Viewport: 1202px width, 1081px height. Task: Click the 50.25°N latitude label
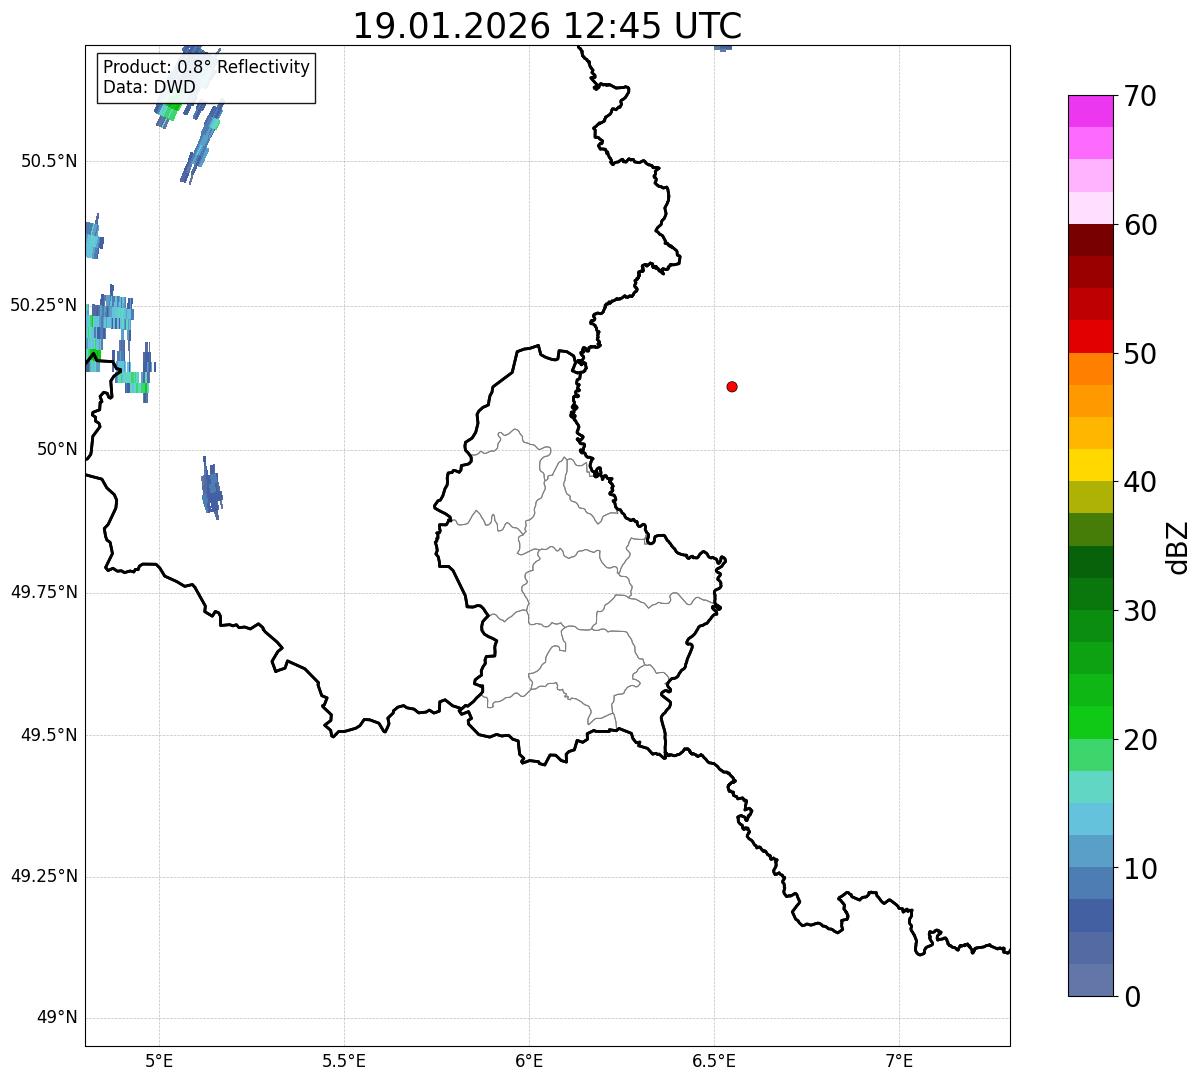click(x=43, y=305)
